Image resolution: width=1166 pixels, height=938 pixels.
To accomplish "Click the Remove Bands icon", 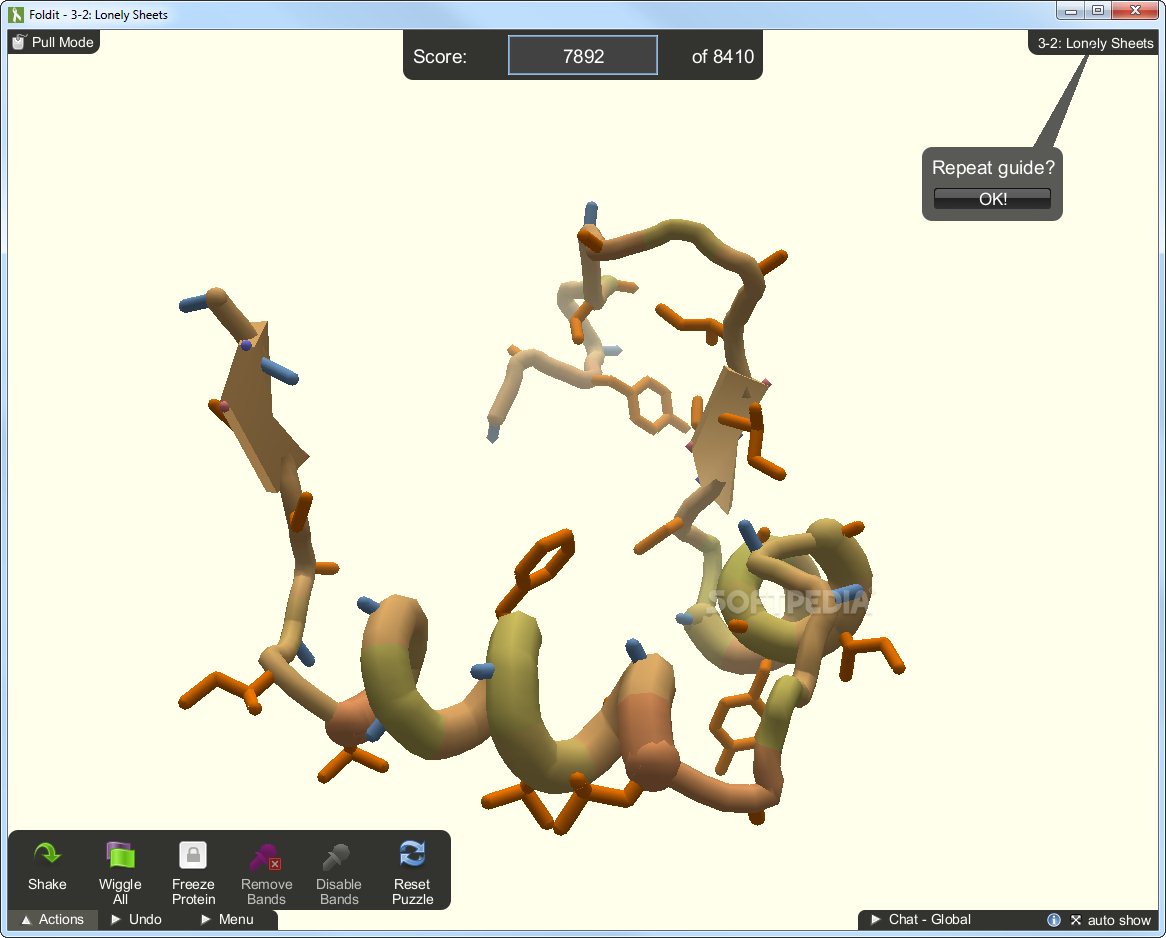I will pyautogui.click(x=265, y=856).
